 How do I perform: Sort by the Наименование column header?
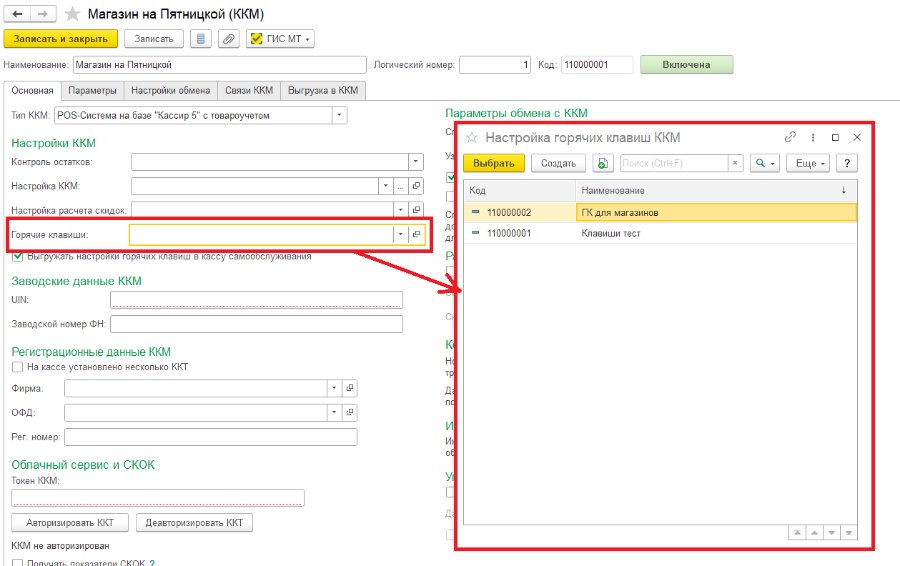click(716, 191)
